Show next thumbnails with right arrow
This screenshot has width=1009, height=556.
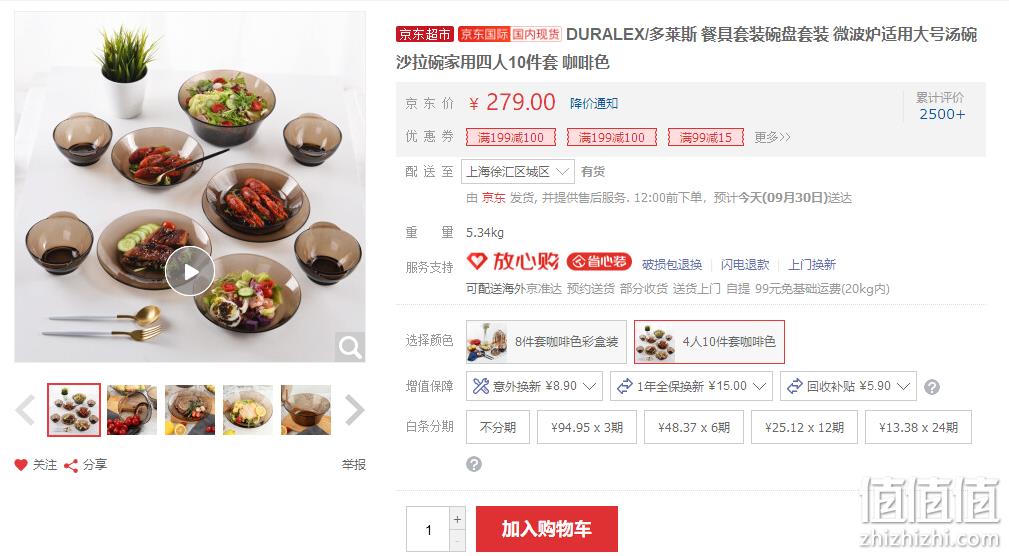[355, 410]
